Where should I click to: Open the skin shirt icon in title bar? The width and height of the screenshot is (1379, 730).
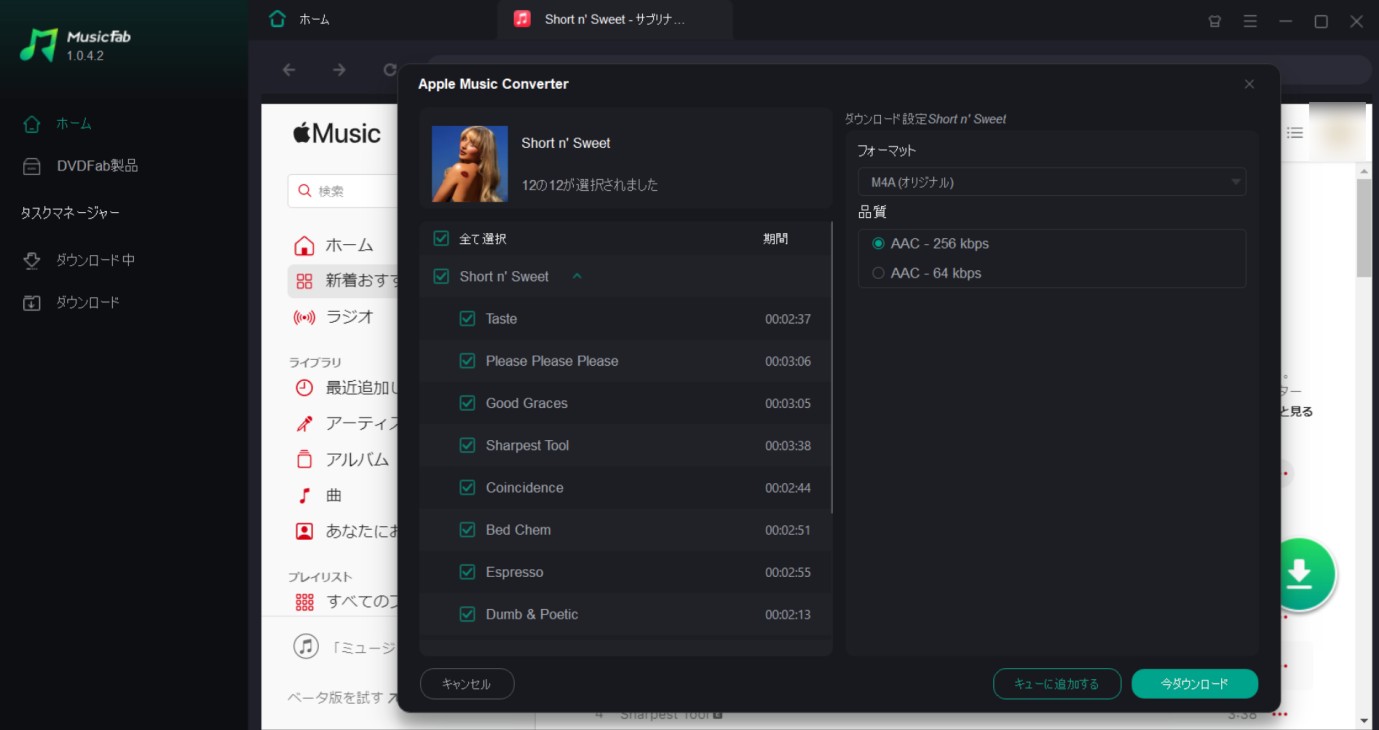1215,21
